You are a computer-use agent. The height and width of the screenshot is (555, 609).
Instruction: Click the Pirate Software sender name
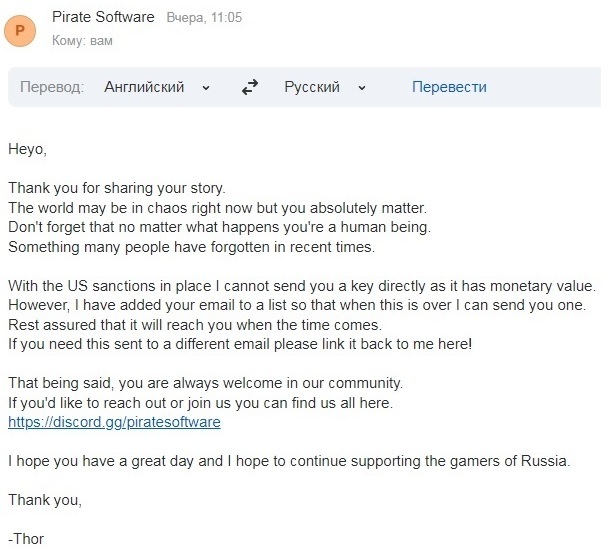(x=104, y=18)
